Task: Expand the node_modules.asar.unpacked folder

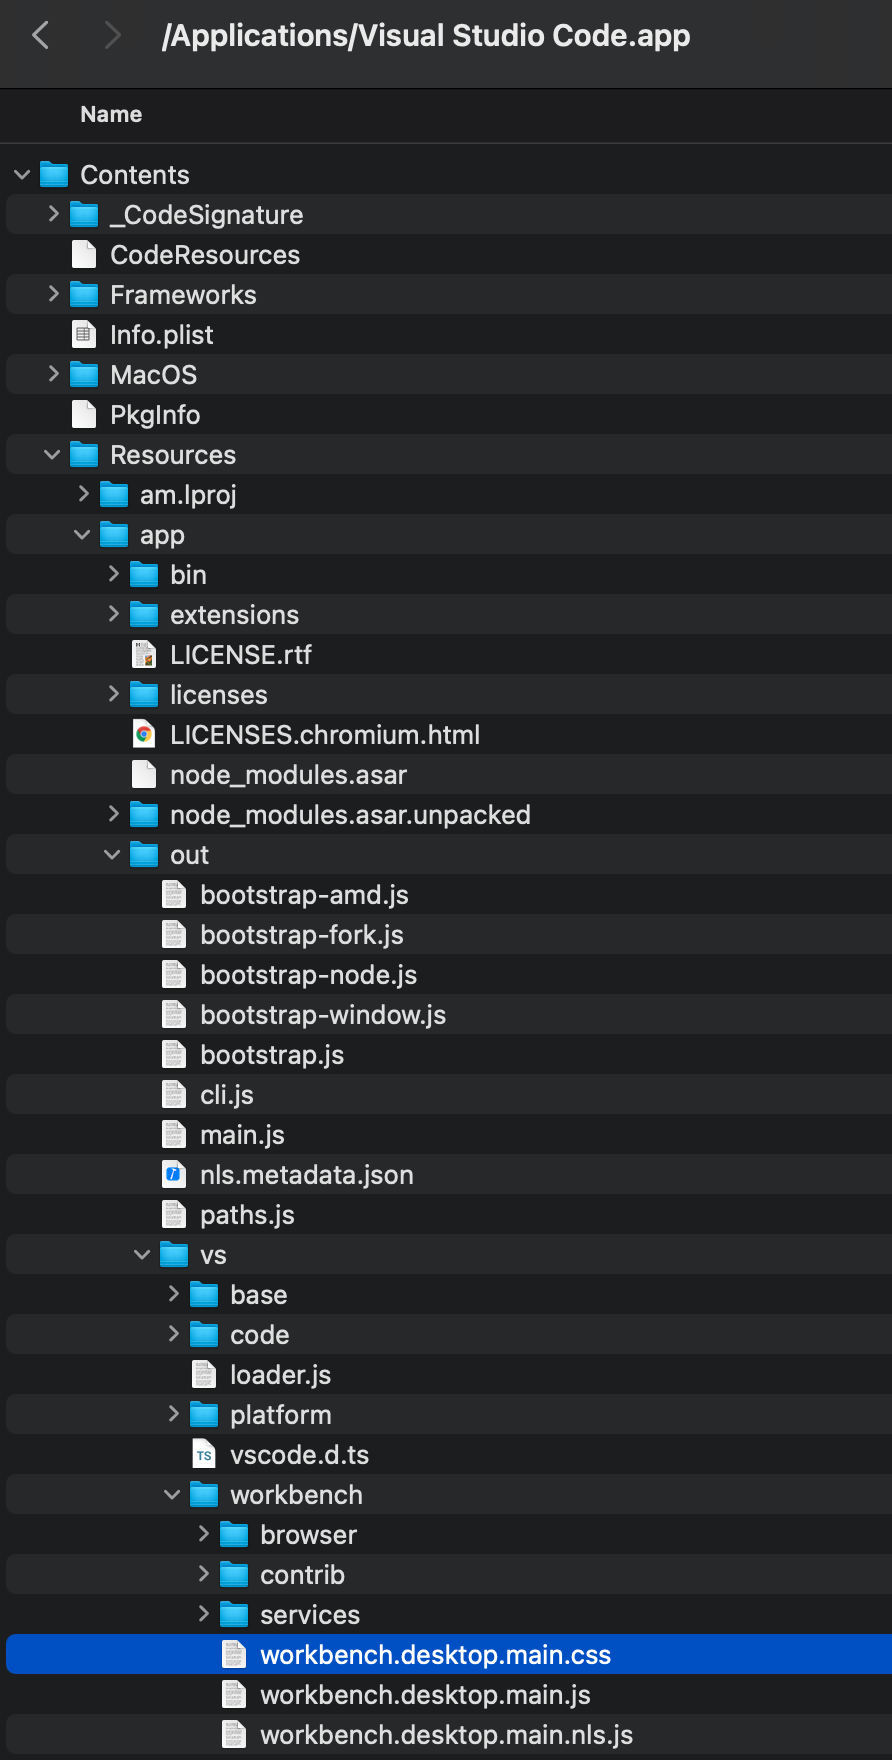Action: point(113,814)
